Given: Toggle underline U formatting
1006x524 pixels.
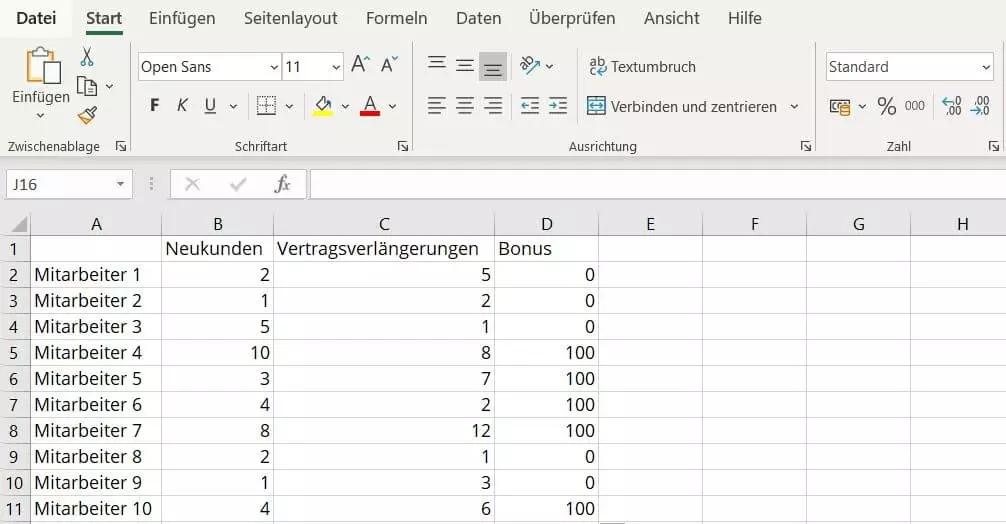Looking at the screenshot, I should 210,105.
